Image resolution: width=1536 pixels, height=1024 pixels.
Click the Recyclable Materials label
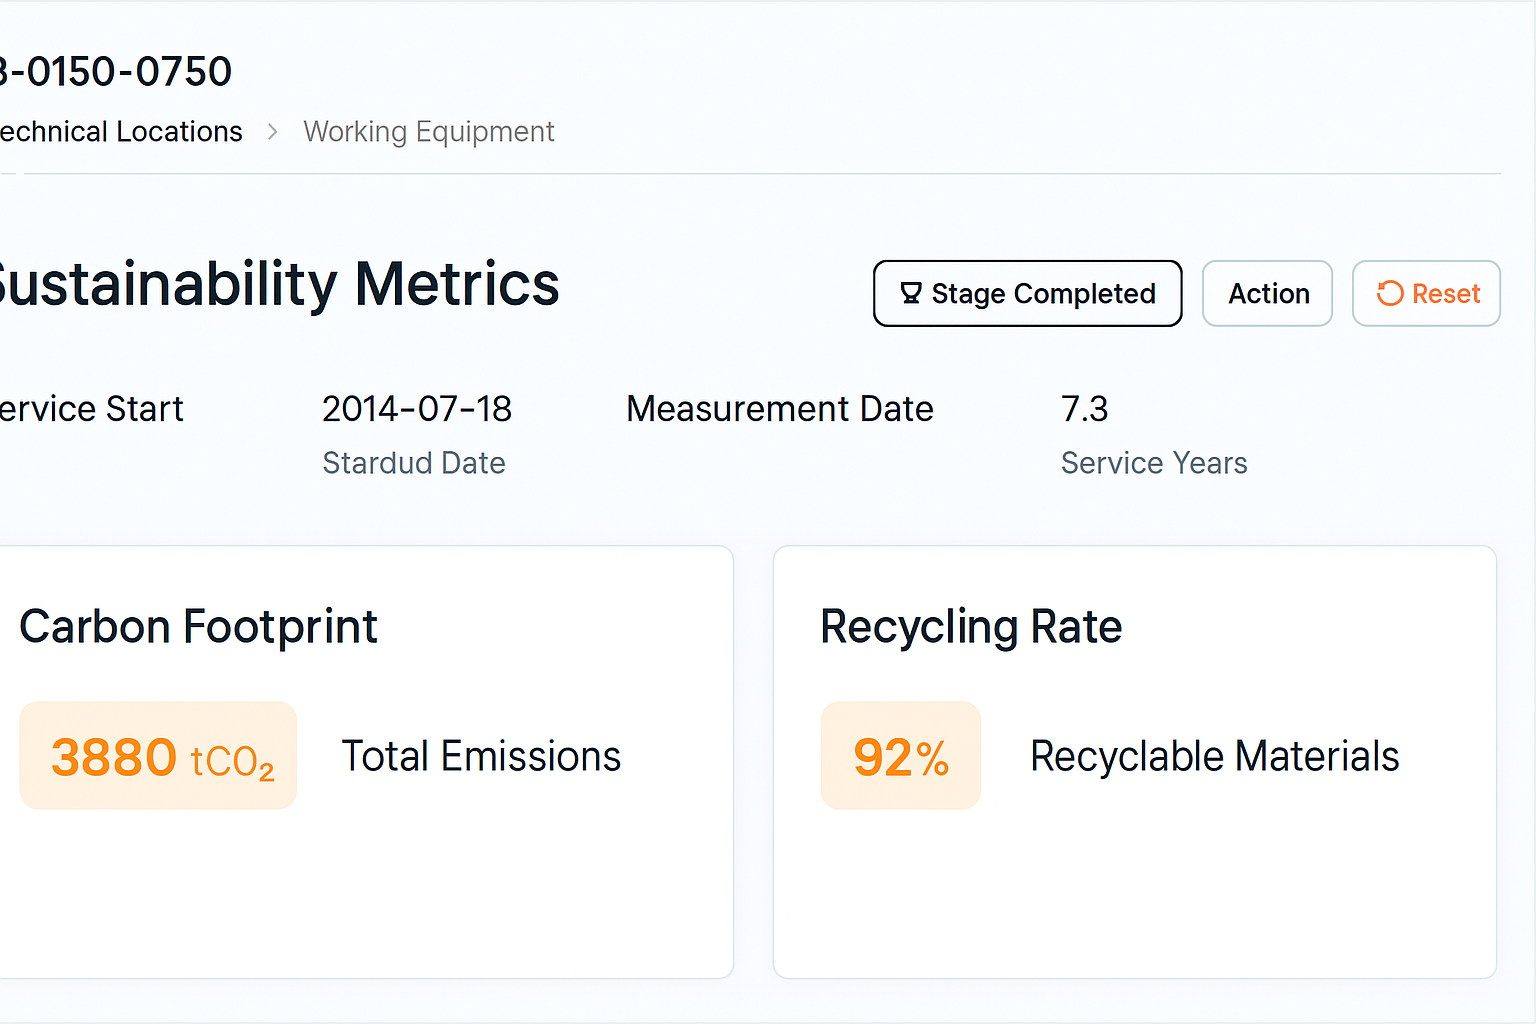[x=1215, y=756]
